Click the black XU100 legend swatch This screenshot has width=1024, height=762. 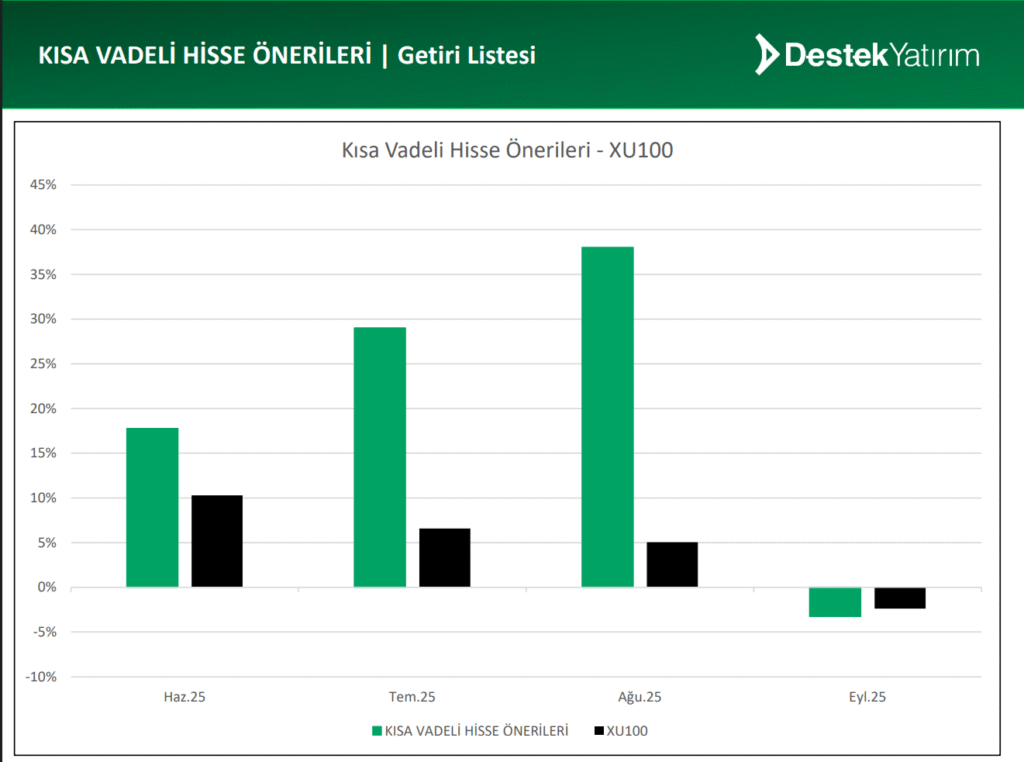click(599, 731)
